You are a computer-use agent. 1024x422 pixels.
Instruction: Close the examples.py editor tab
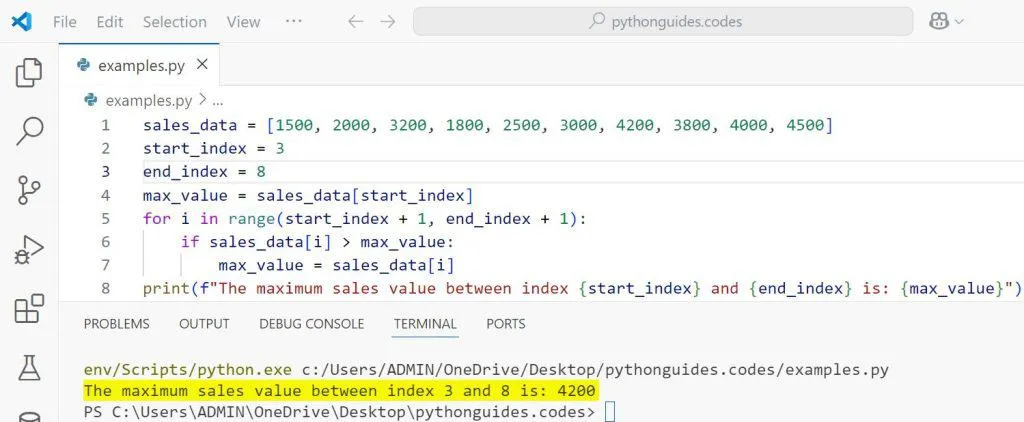tap(202, 65)
